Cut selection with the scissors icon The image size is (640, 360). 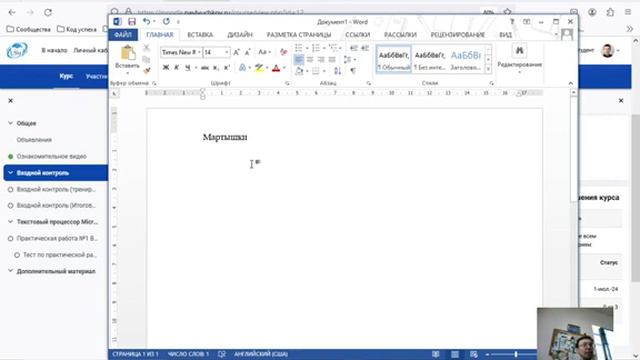click(147, 48)
